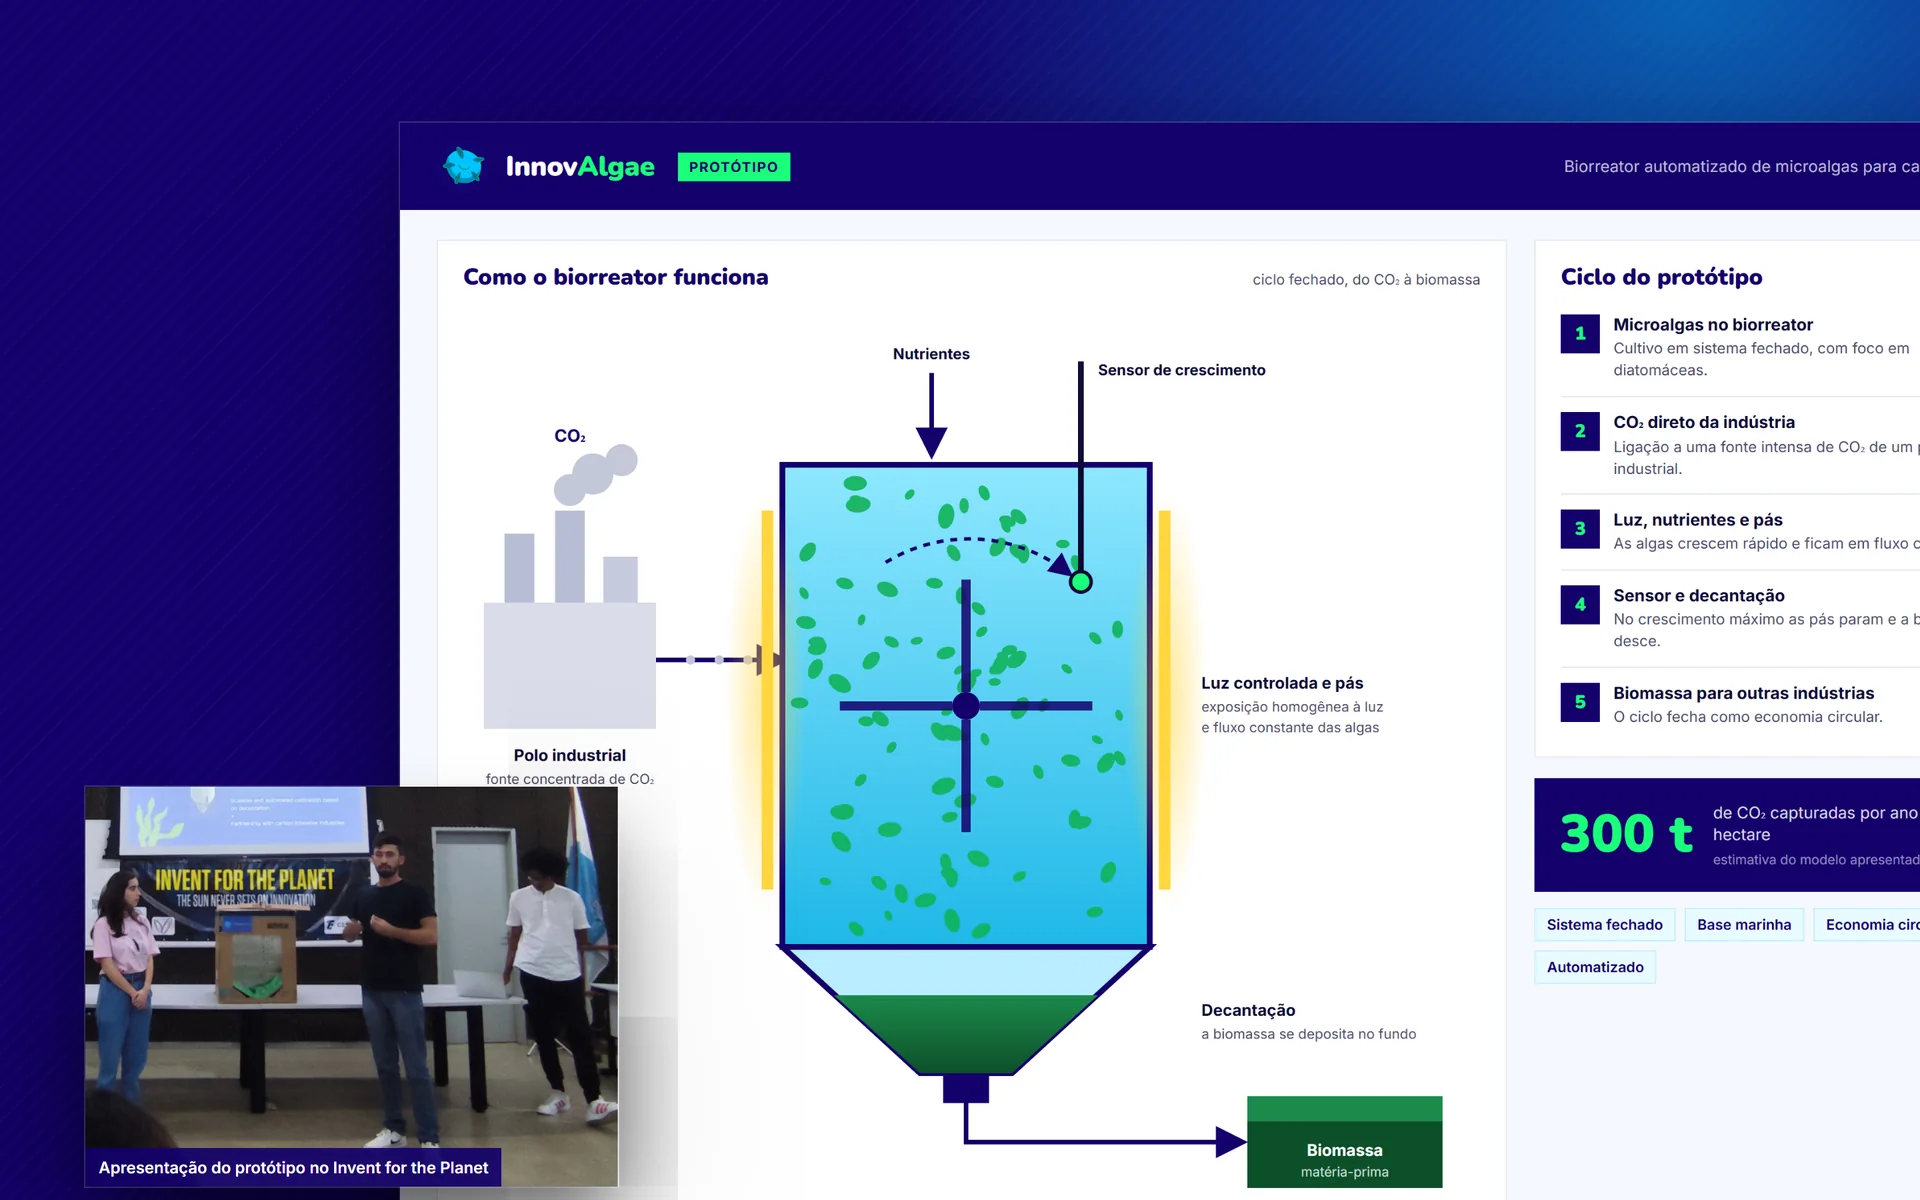The height and width of the screenshot is (1200, 1920).
Task: Click the Sensor e decantação step title
Action: (x=1698, y=596)
